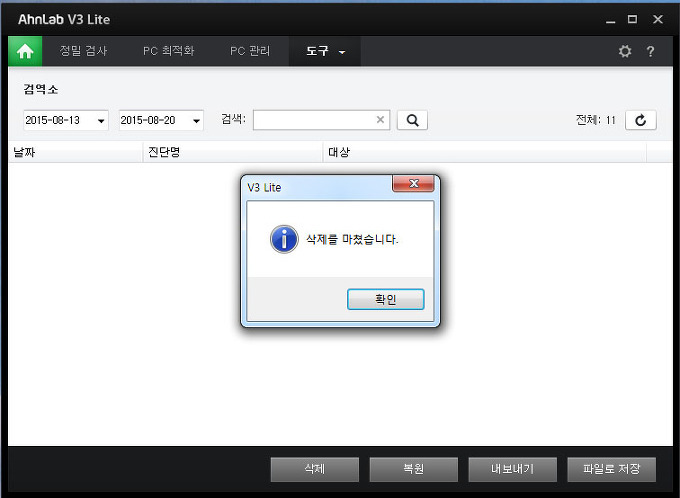Go to the green Home icon
The height and width of the screenshot is (498, 680).
pyautogui.click(x=25, y=51)
